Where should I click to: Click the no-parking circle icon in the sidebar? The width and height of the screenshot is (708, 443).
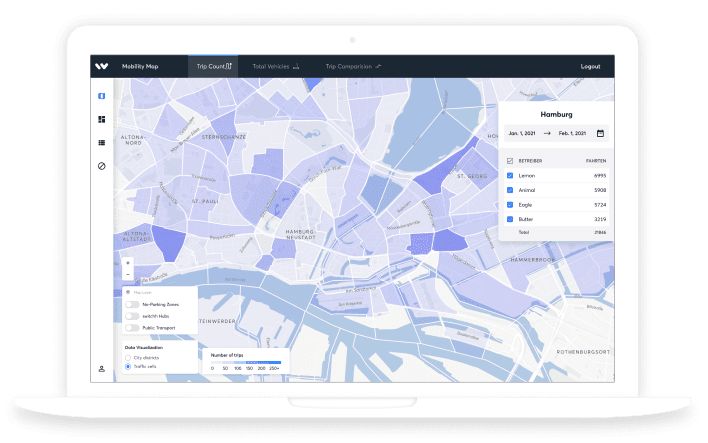[102, 166]
